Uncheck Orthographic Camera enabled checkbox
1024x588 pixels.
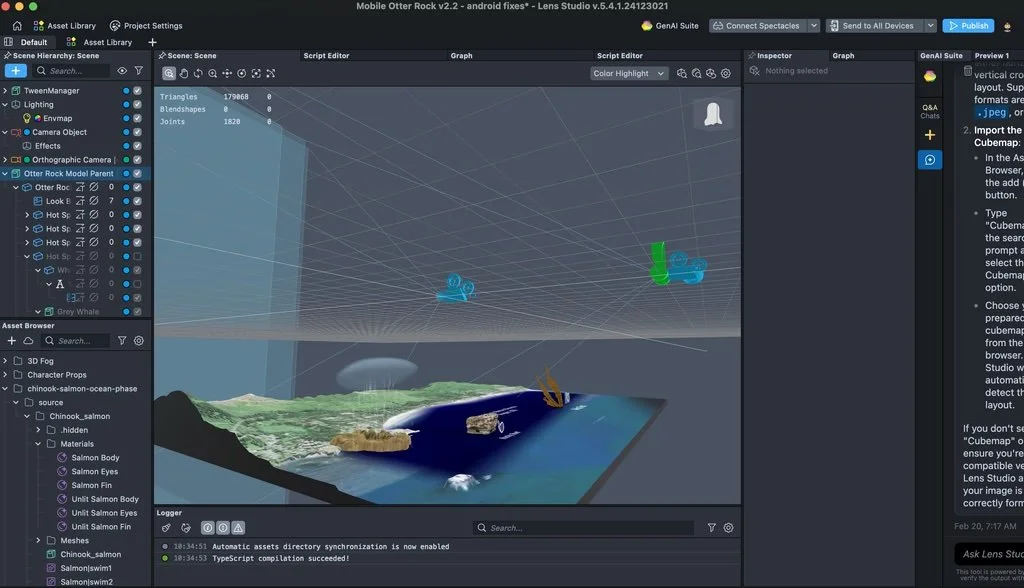(x=137, y=159)
